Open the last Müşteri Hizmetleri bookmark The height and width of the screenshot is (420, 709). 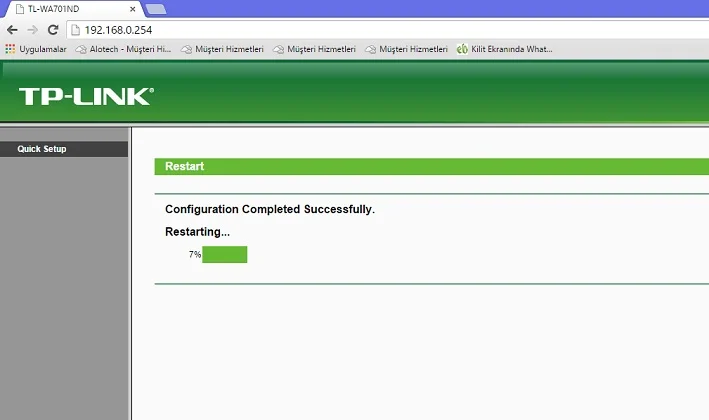[x=406, y=48]
